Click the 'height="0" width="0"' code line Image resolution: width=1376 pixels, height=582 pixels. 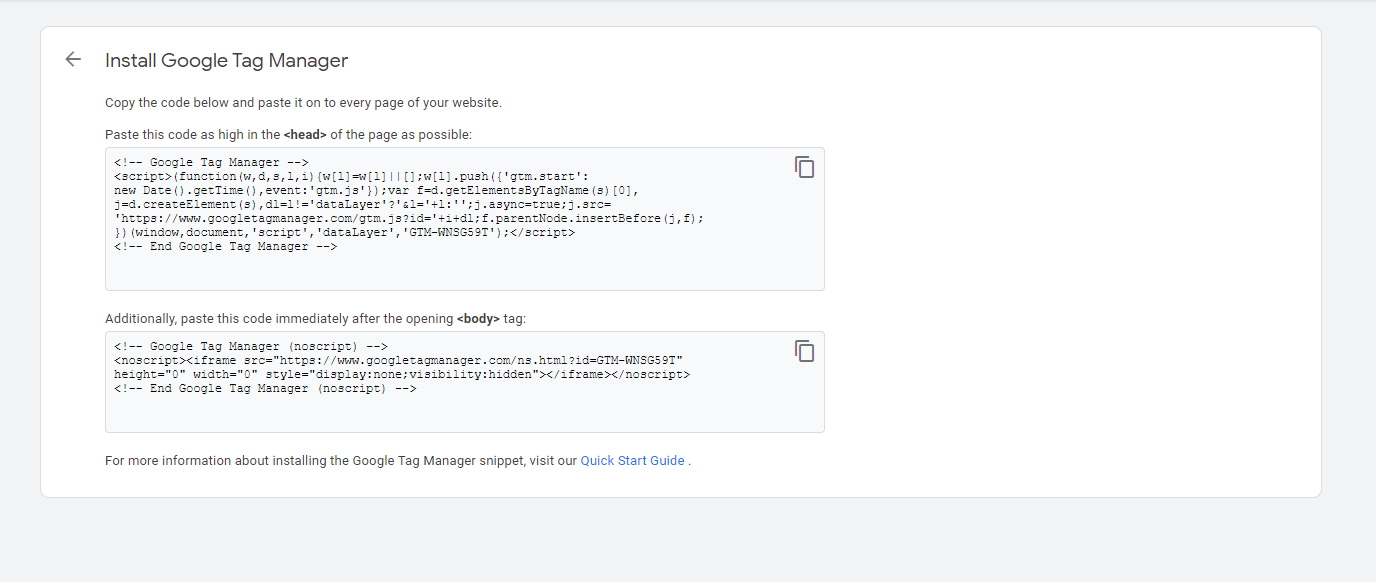click(402, 374)
